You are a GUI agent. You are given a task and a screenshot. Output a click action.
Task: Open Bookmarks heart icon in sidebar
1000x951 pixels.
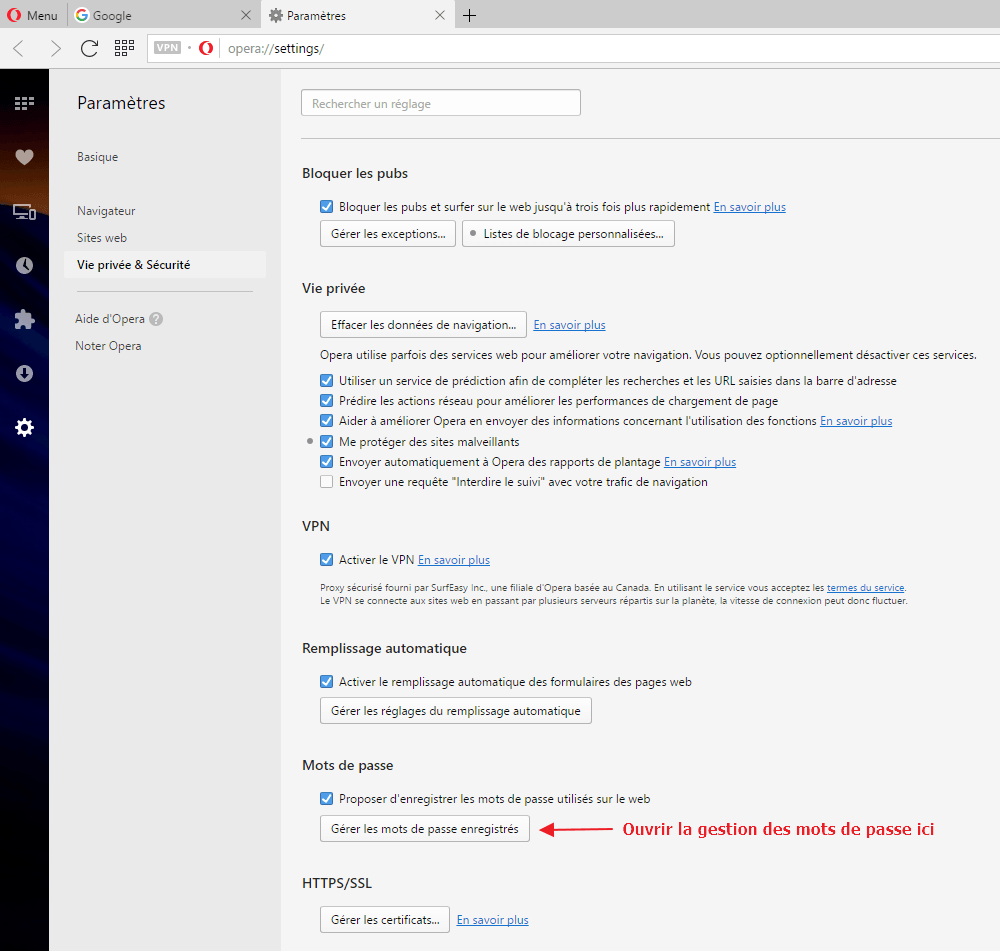pos(24,157)
